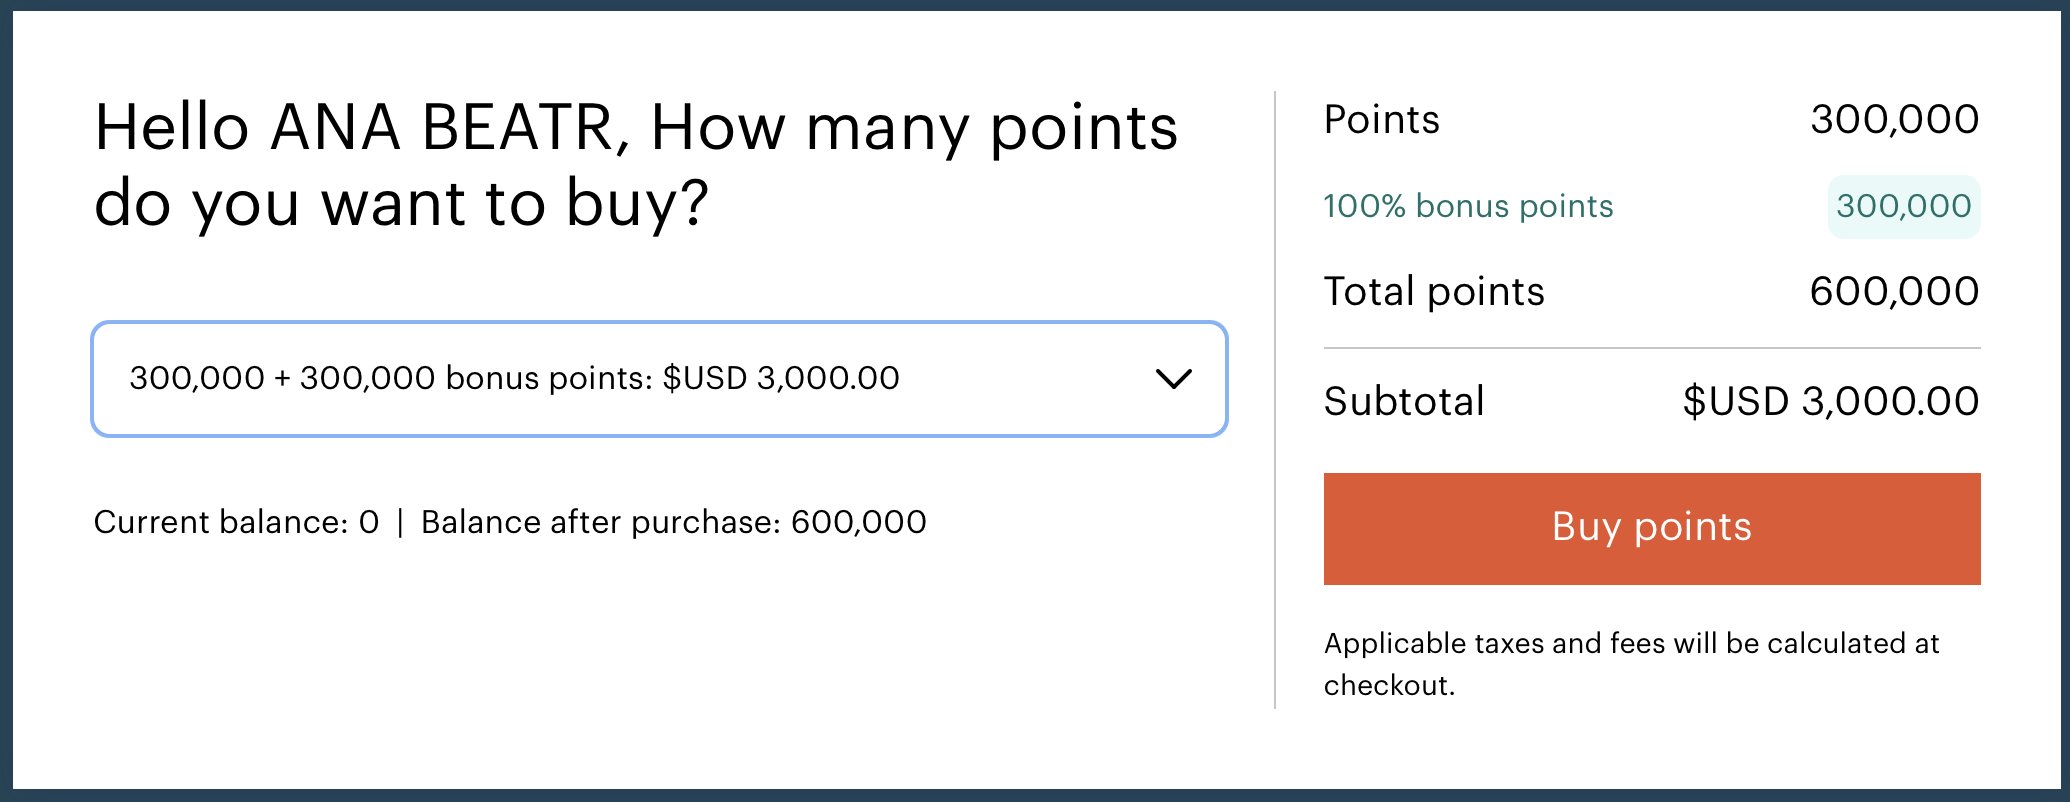2070x802 pixels.
Task: Click the Total points label
Action: pos(1433,292)
